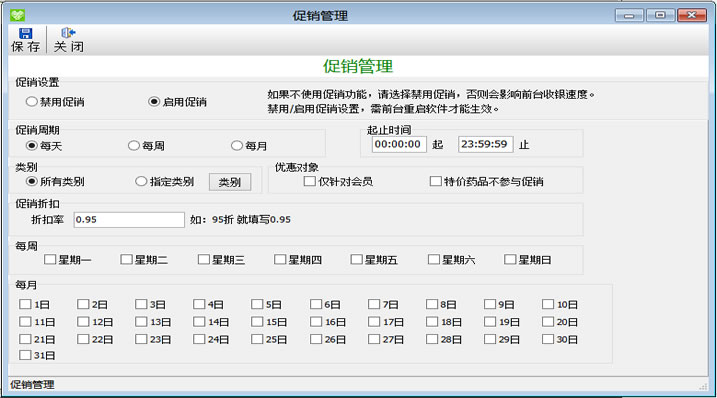Mark the 25日 checkbox

coord(257,339)
